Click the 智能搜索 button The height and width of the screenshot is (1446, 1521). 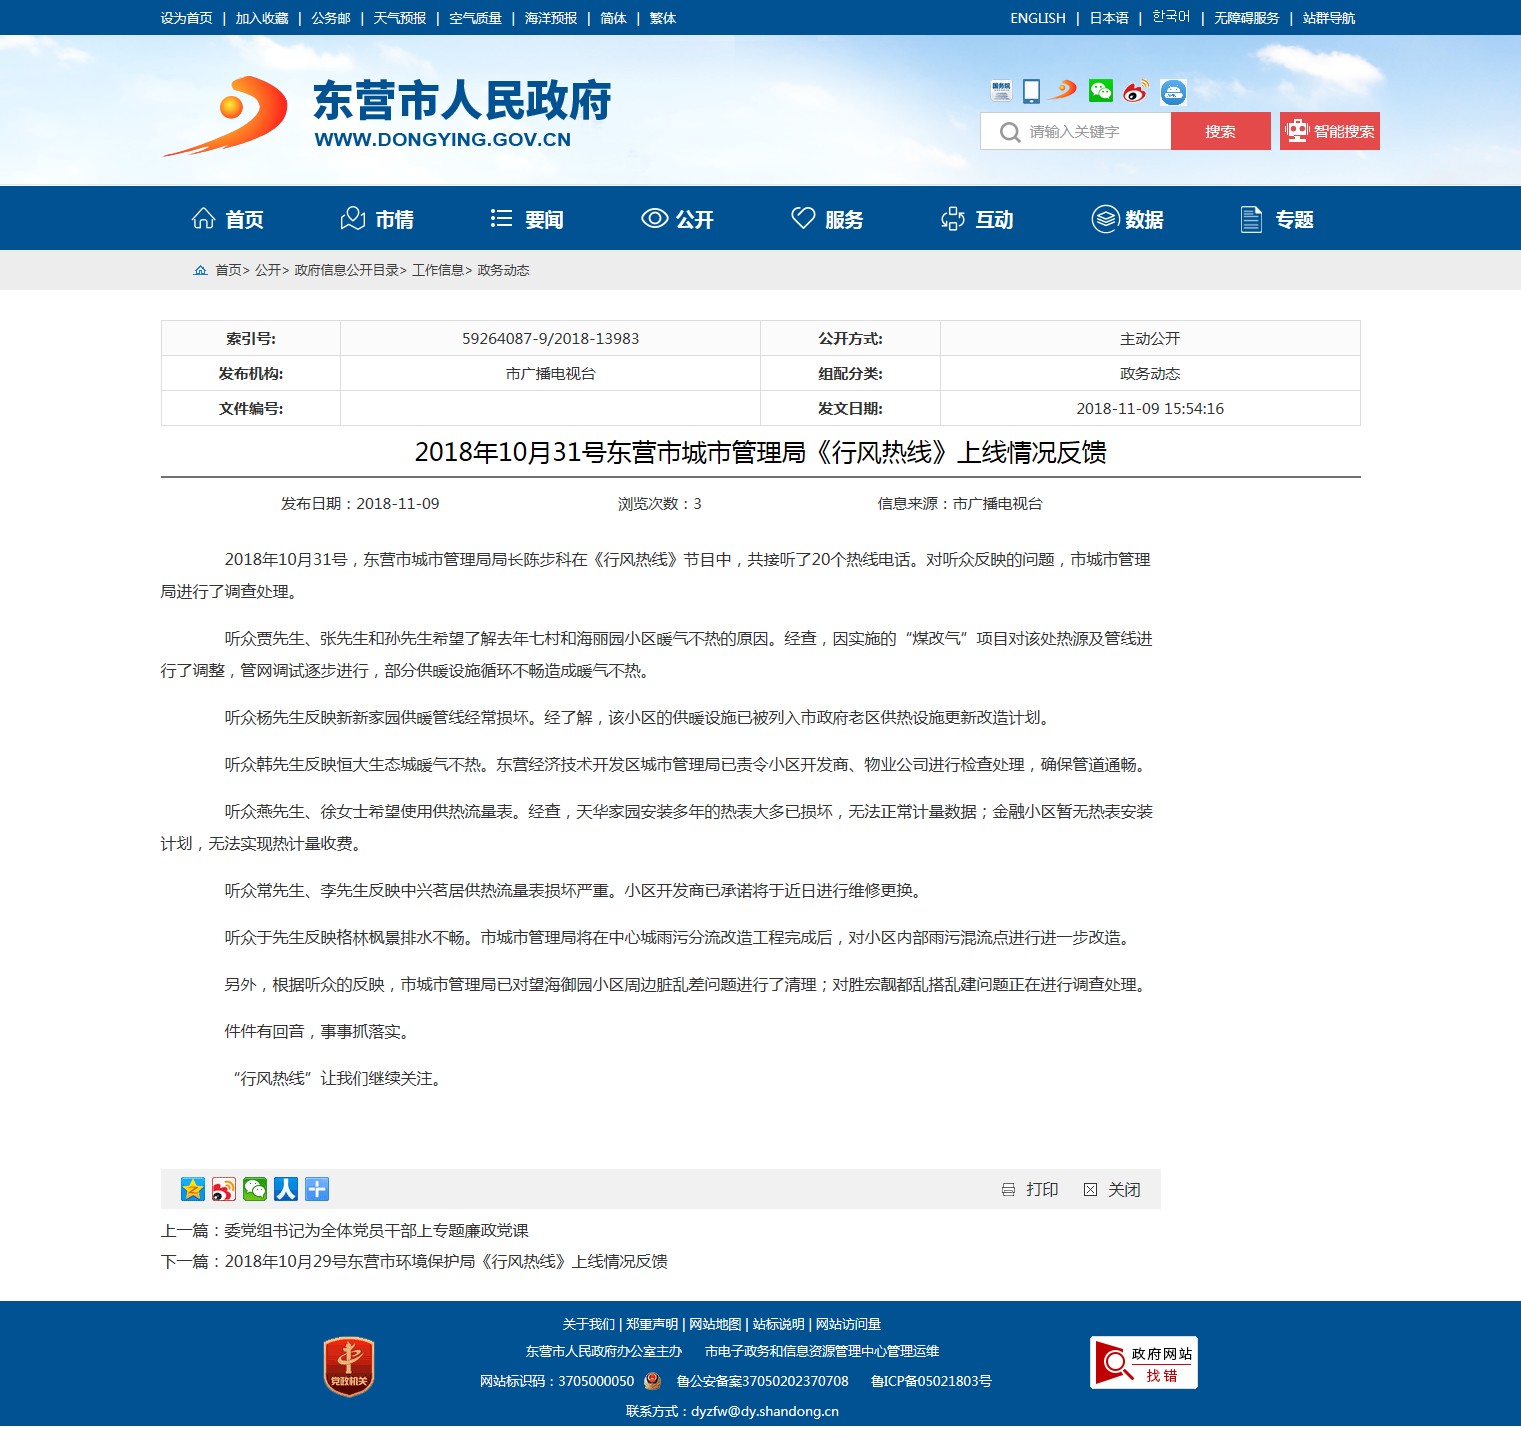pyautogui.click(x=1329, y=131)
